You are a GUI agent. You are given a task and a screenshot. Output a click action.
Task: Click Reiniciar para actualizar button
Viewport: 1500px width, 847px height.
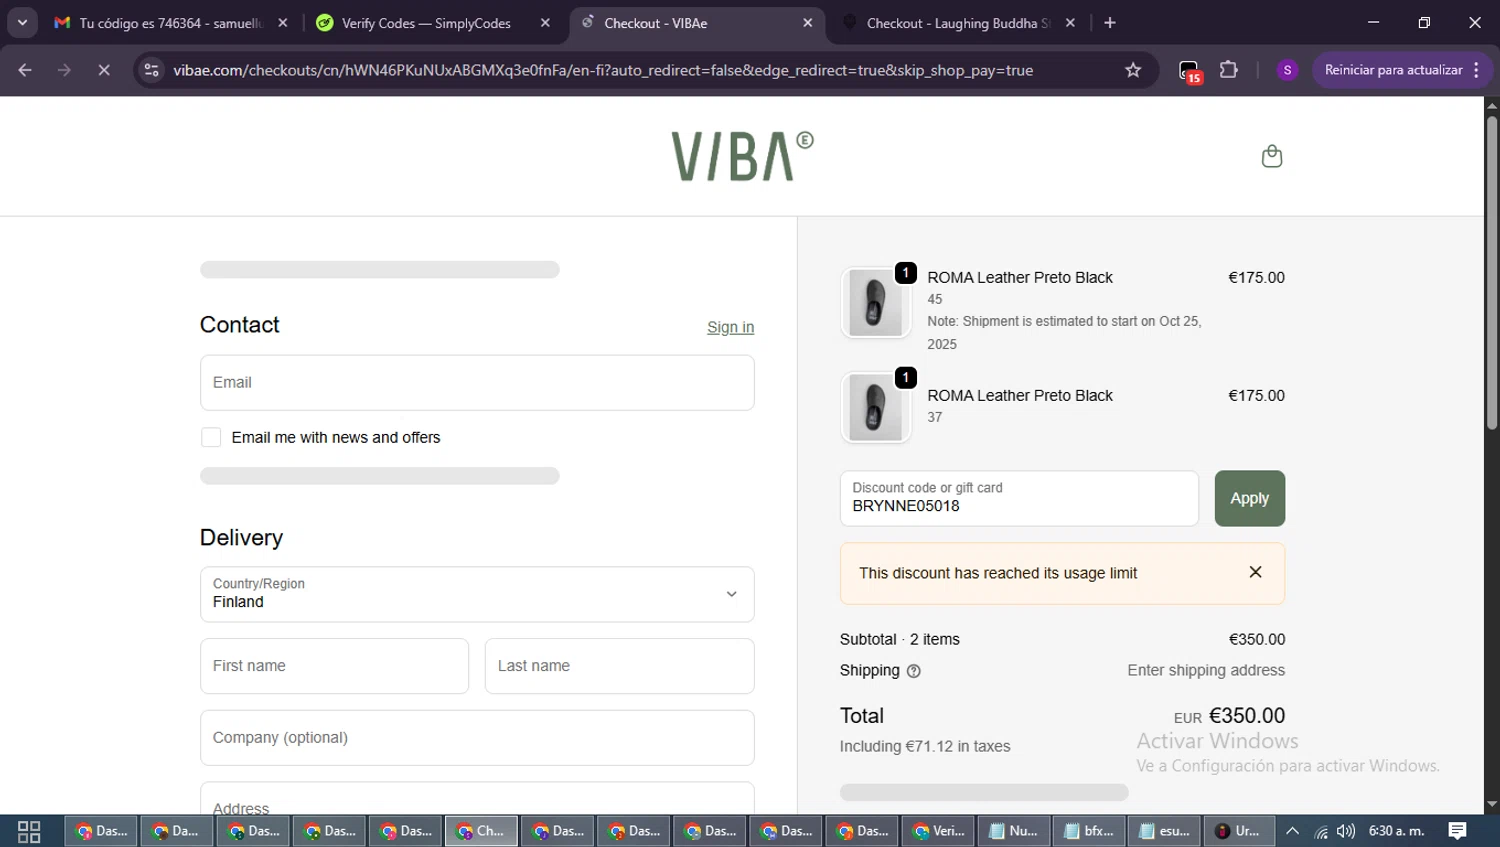click(1393, 70)
